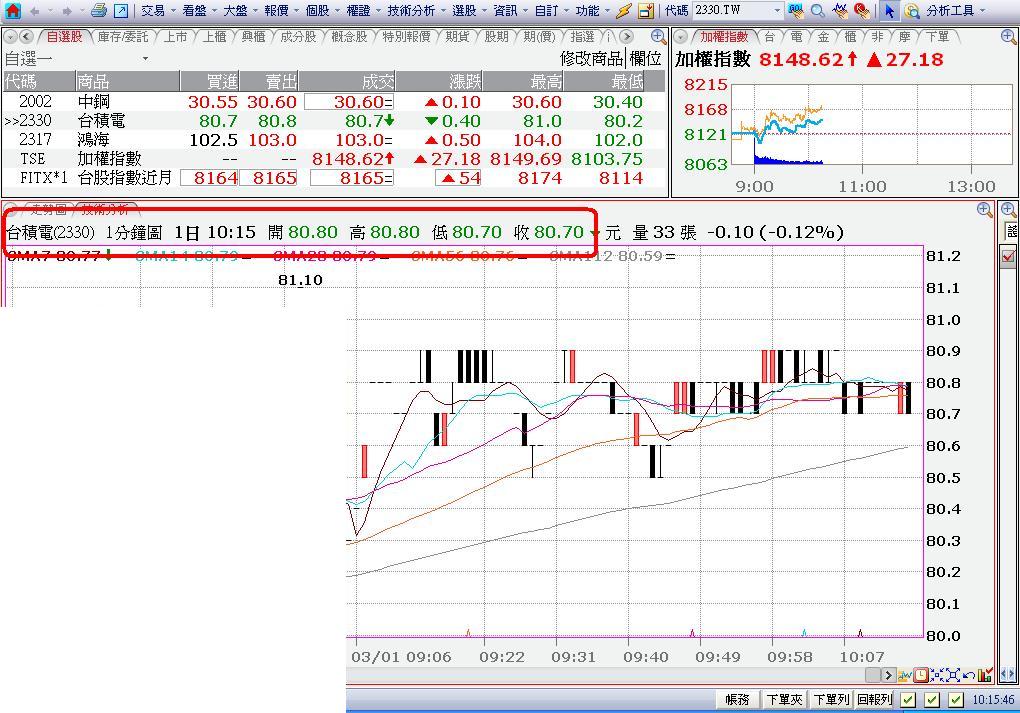The image size is (1020, 713).
Task: Zoom the technical analysis chart panel
Action: [984, 209]
